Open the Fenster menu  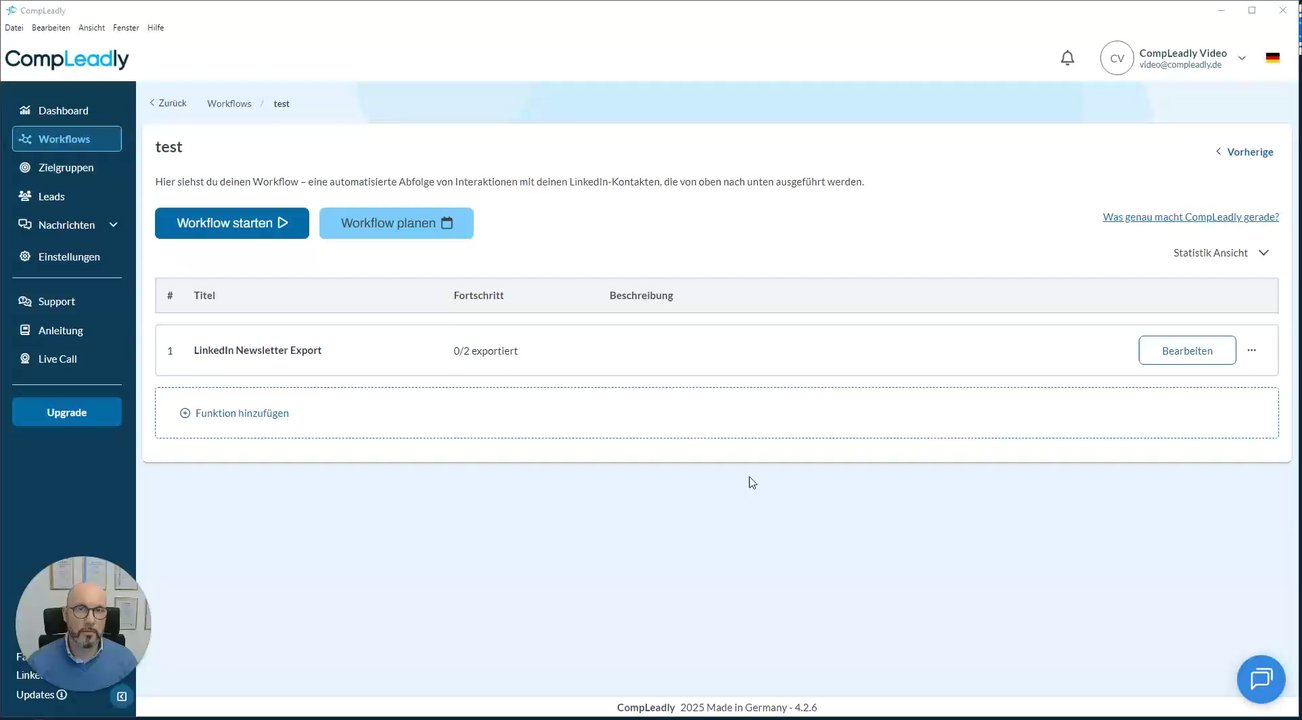click(126, 28)
